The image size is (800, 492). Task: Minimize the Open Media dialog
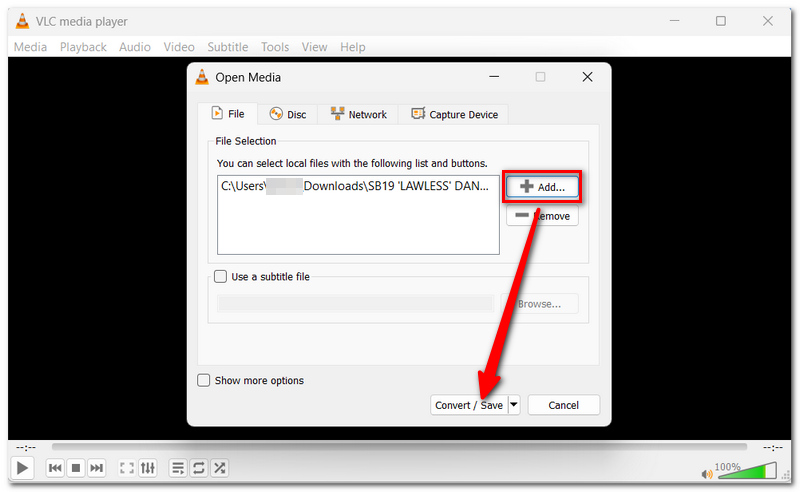[x=494, y=77]
